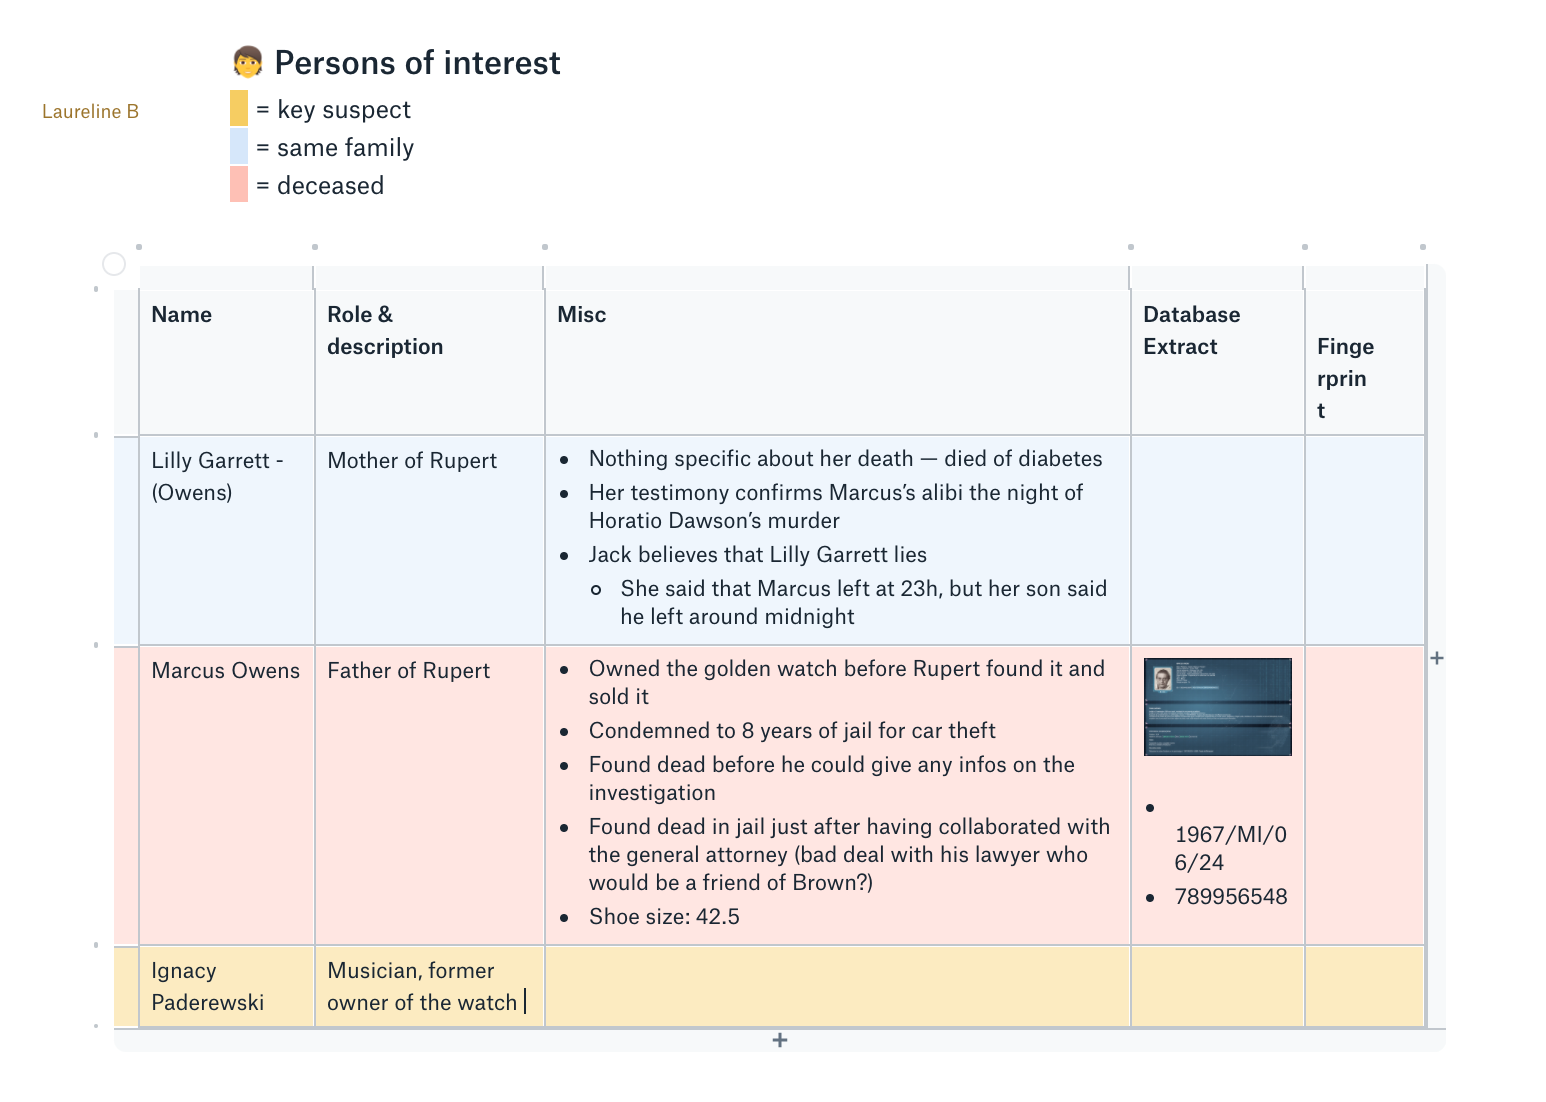Click empty Database Extract cell for Ignacy Paderewski
Viewport: 1546px width, 1102px height.
click(x=1218, y=987)
